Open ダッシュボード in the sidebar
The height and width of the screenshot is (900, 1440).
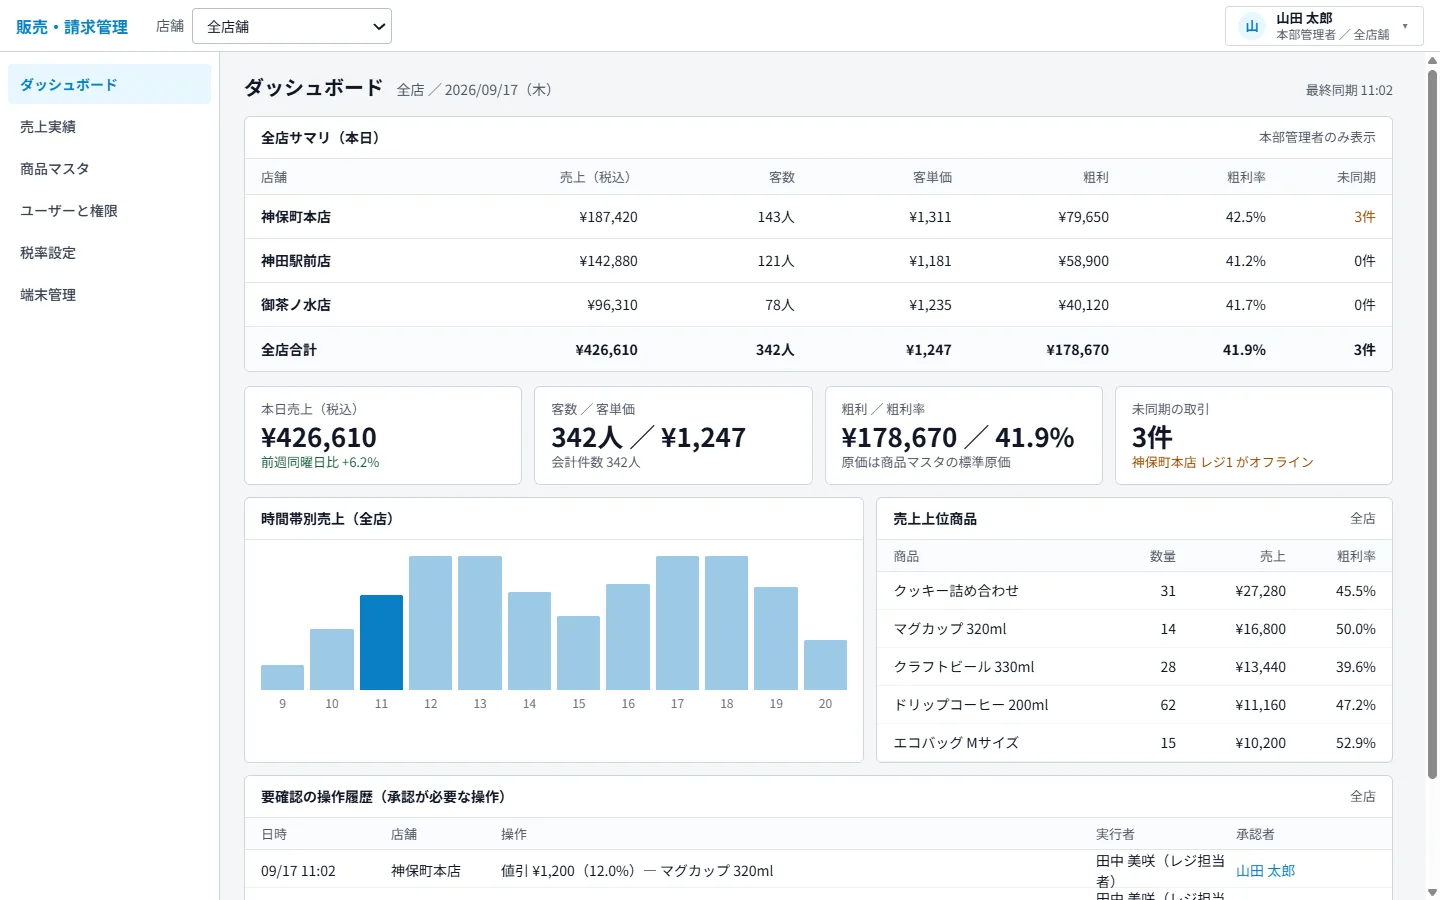point(109,84)
